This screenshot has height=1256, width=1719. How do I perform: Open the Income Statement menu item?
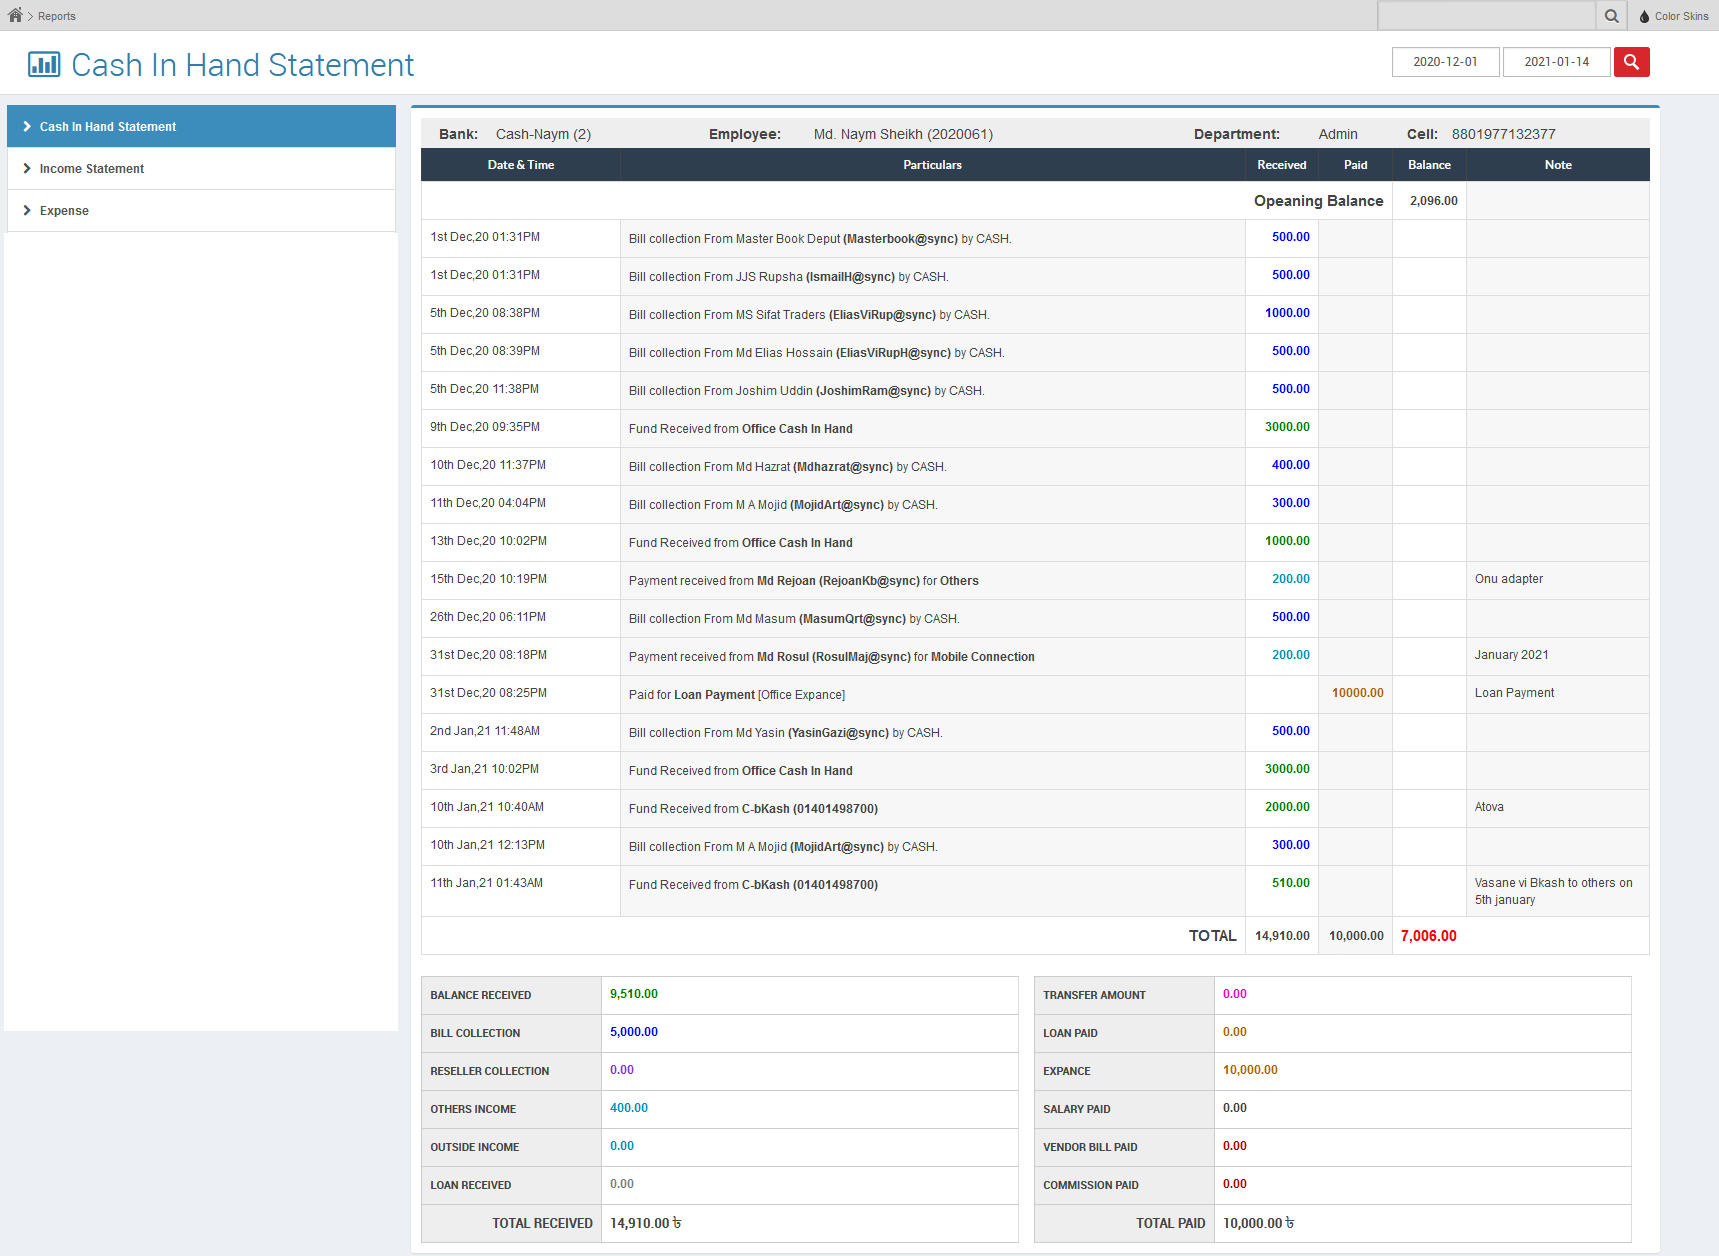click(92, 169)
